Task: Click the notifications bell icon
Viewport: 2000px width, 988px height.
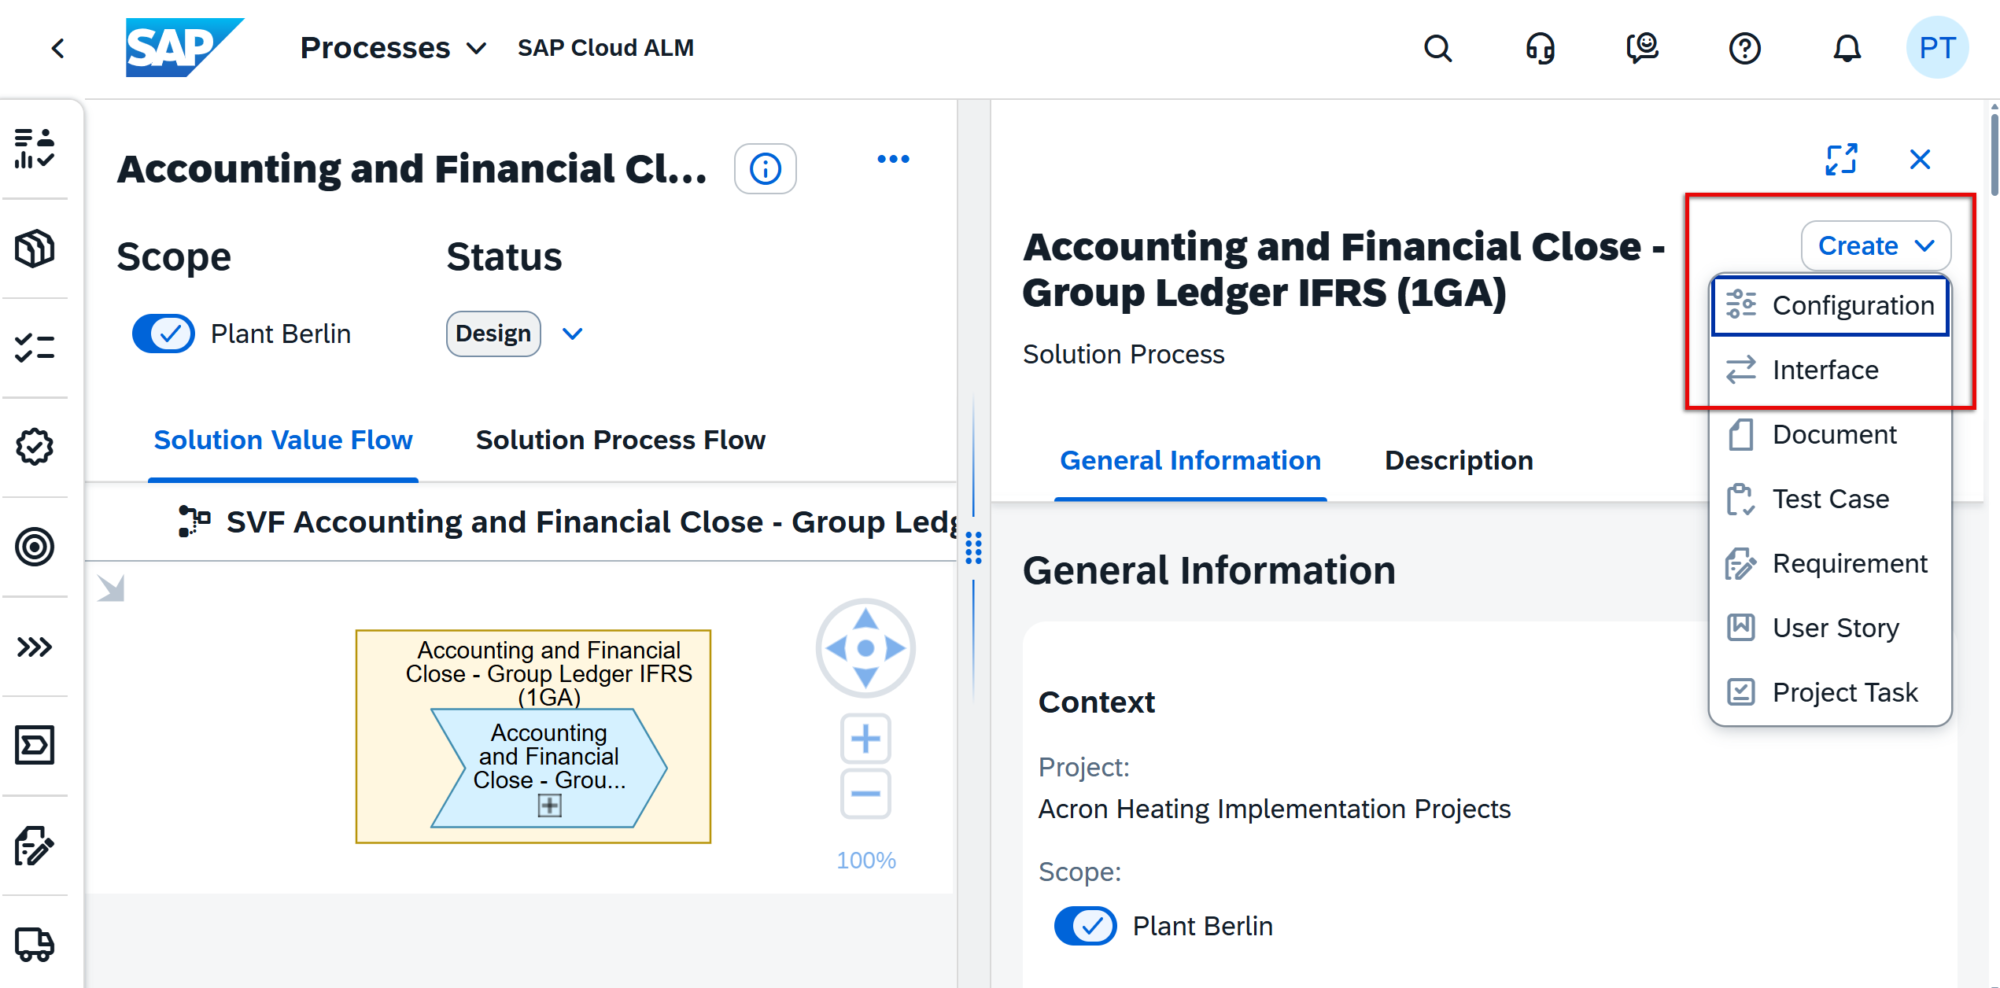Action: point(1846,48)
